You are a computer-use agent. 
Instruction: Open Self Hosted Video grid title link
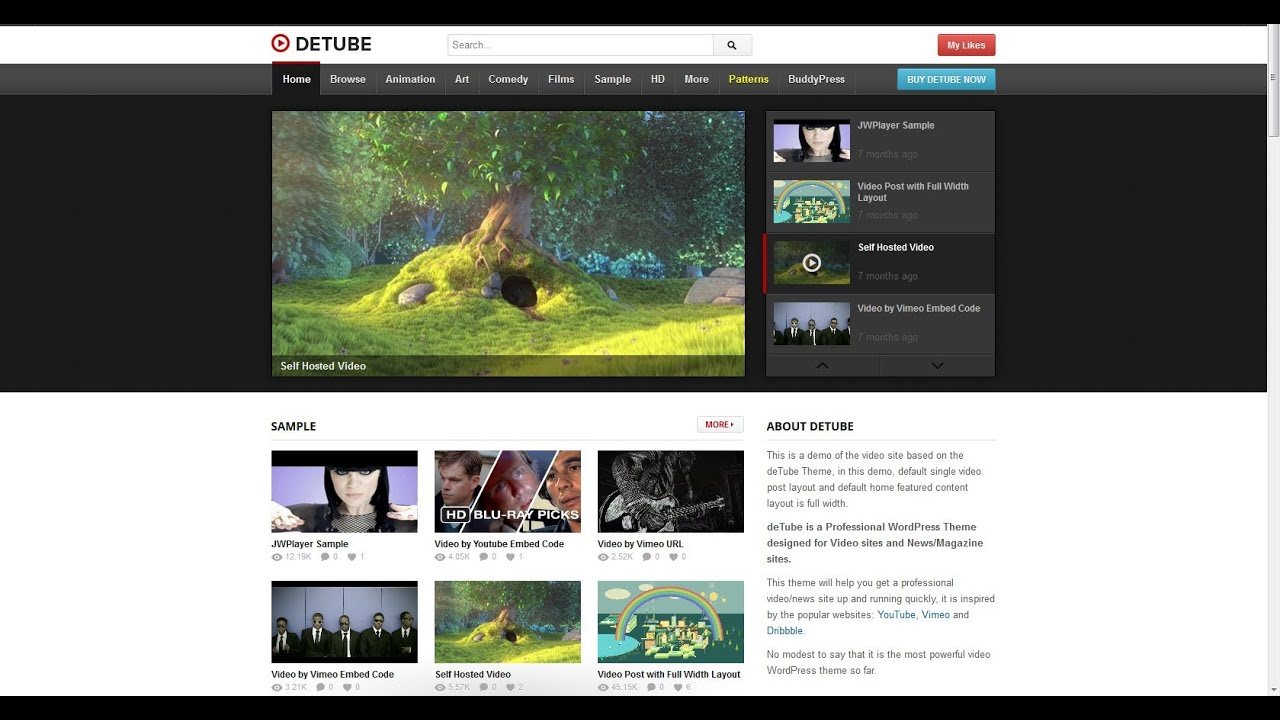472,674
